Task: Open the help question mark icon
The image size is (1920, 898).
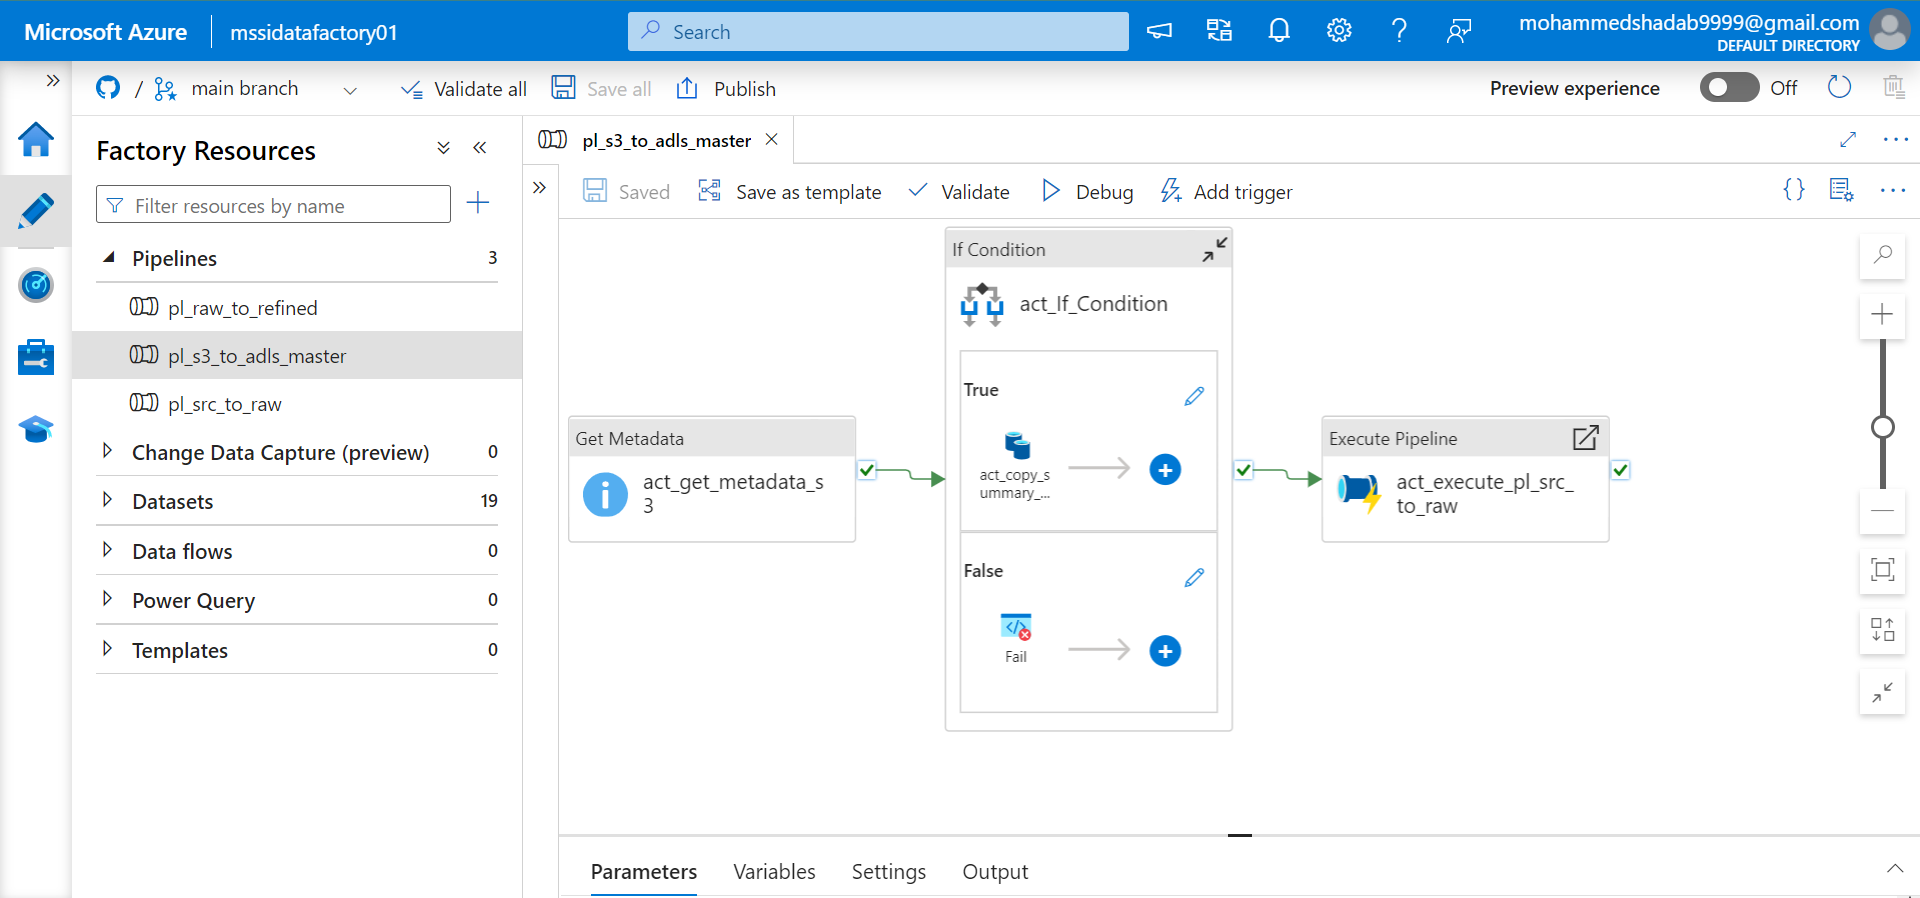Action: click(1399, 31)
